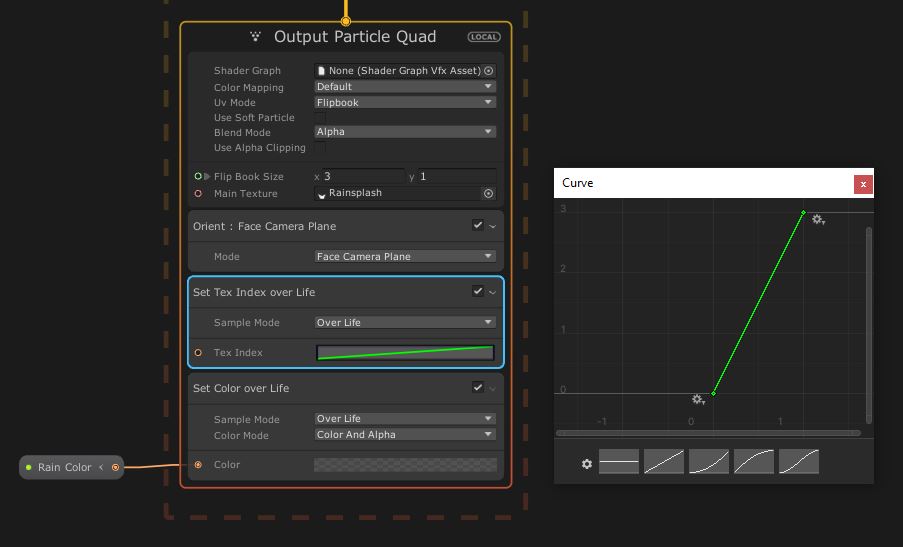This screenshot has width=903, height=547.
Task: Open the Uv Mode Flipbook dropdown
Action: click(x=405, y=102)
